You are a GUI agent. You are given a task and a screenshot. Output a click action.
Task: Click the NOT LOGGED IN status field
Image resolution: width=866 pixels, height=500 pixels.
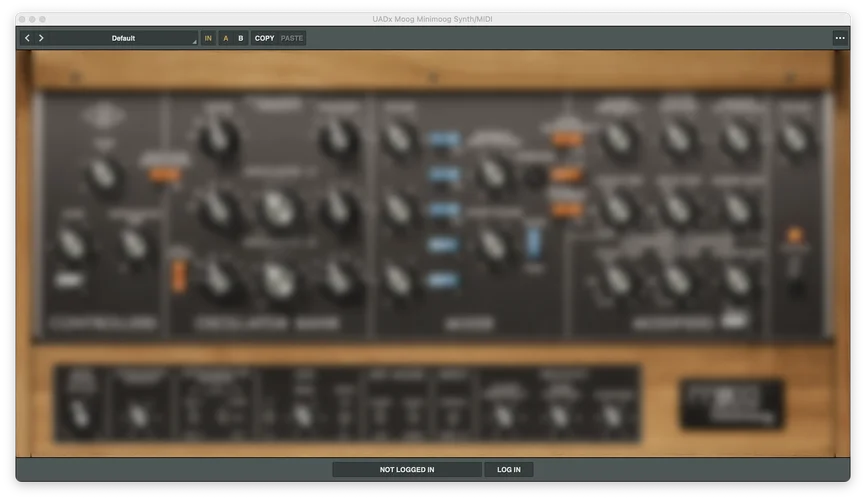click(x=407, y=470)
